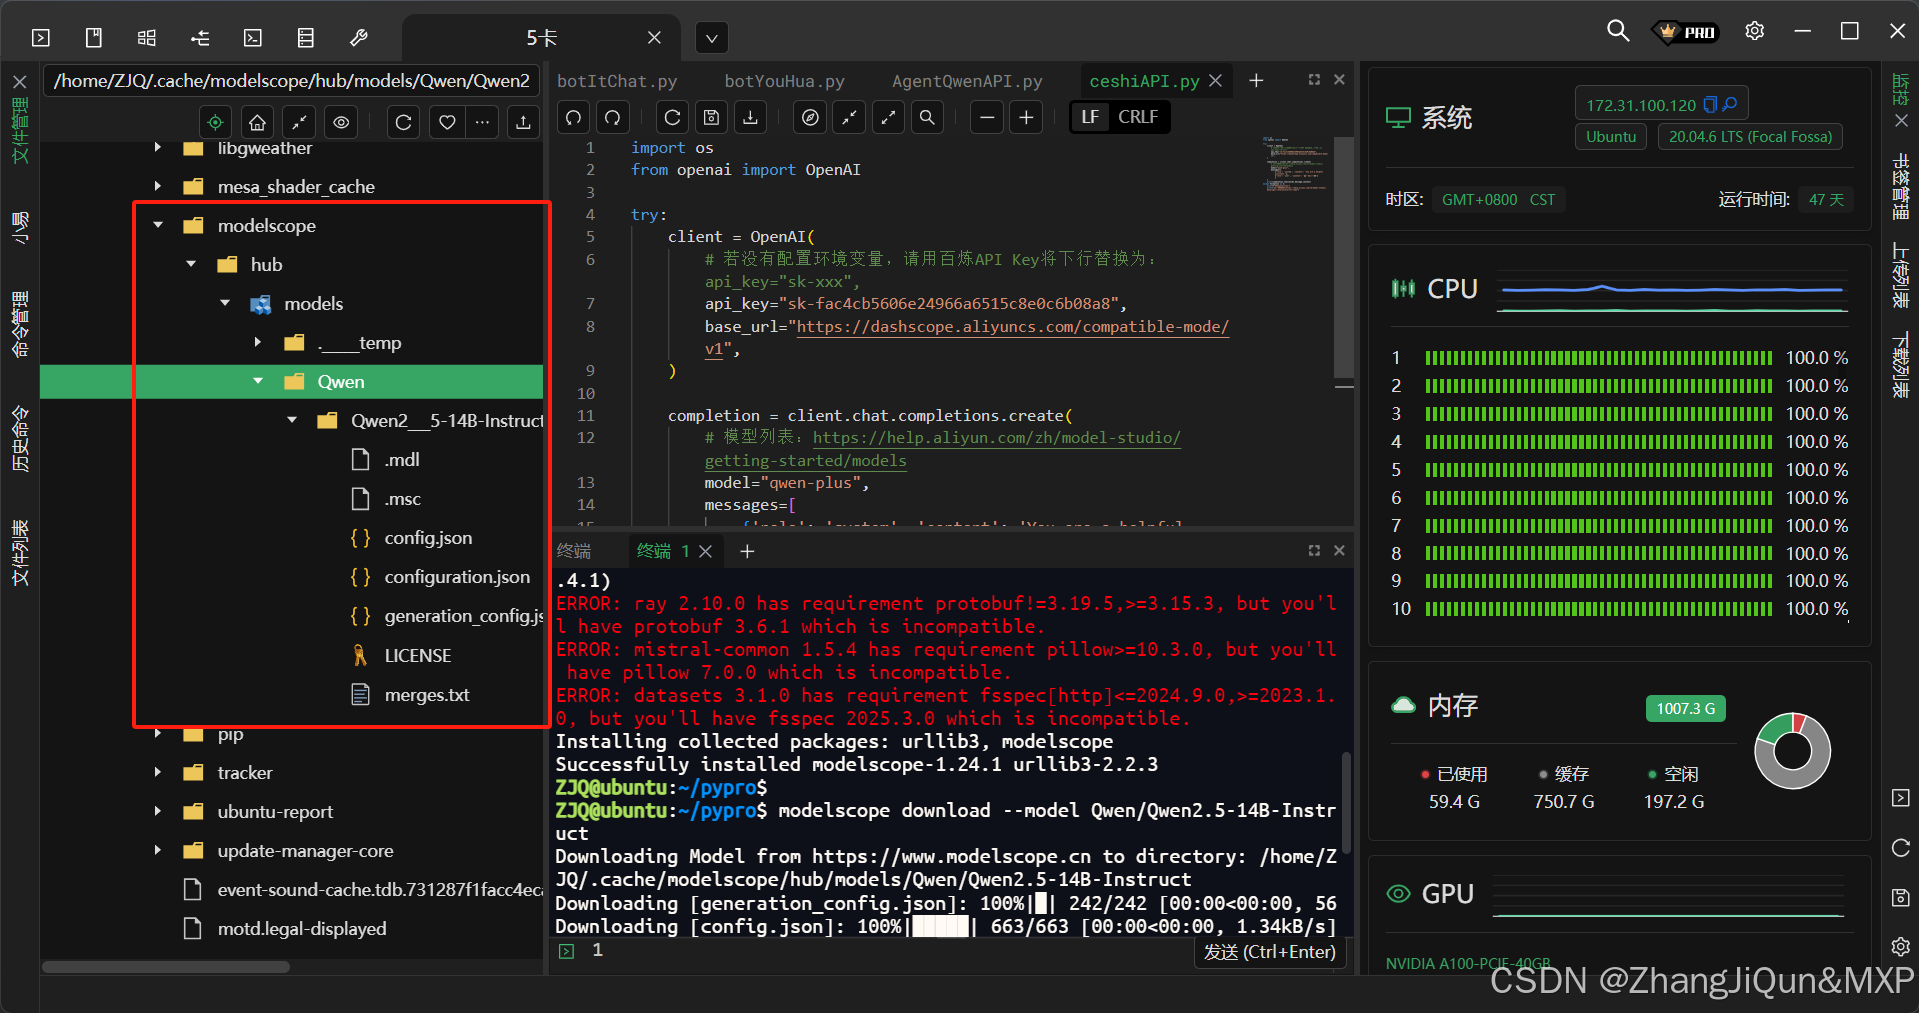
Task: Go to home directory in file manager
Action: coord(257,122)
